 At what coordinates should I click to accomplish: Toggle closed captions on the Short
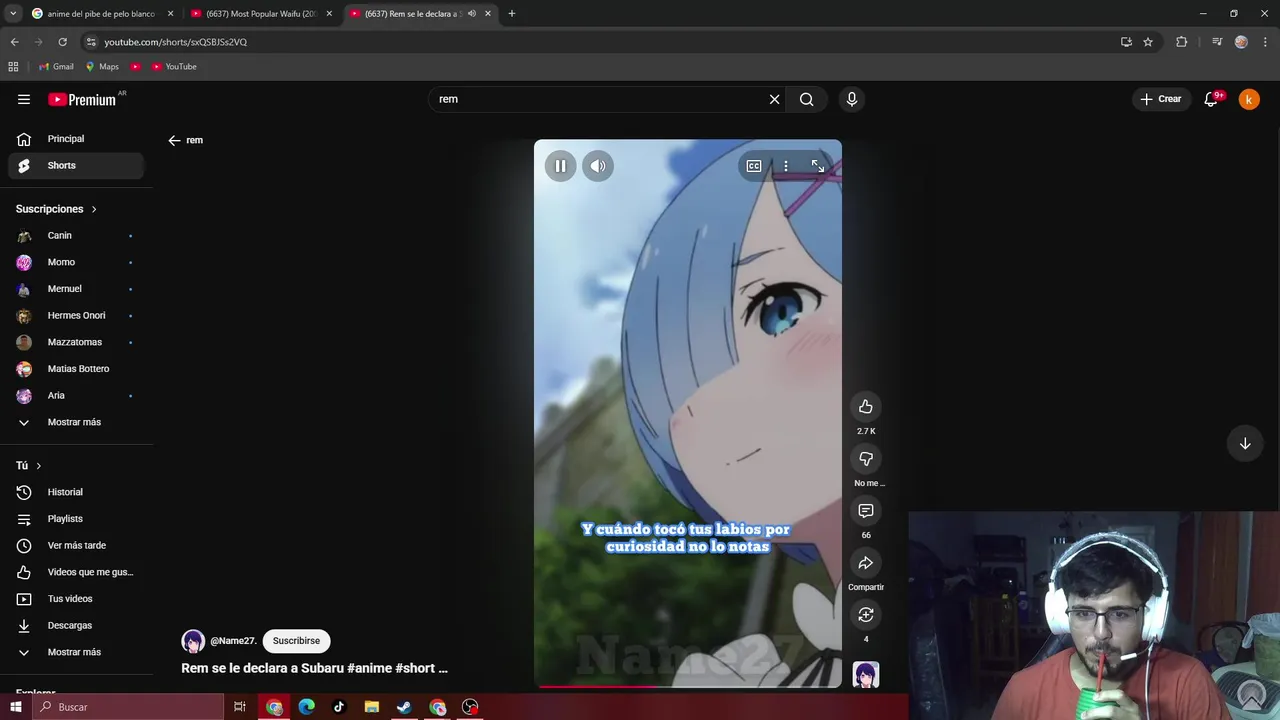point(754,166)
